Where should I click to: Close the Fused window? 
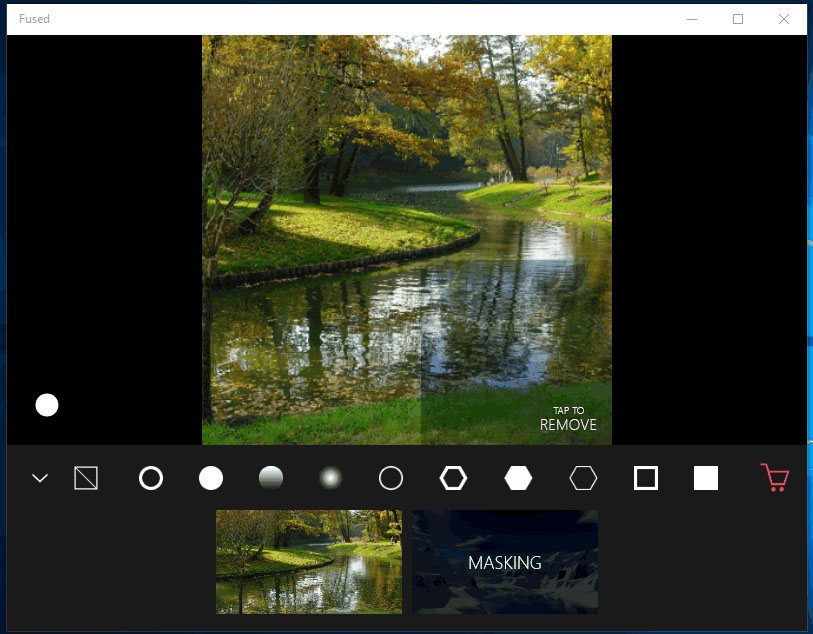click(784, 19)
